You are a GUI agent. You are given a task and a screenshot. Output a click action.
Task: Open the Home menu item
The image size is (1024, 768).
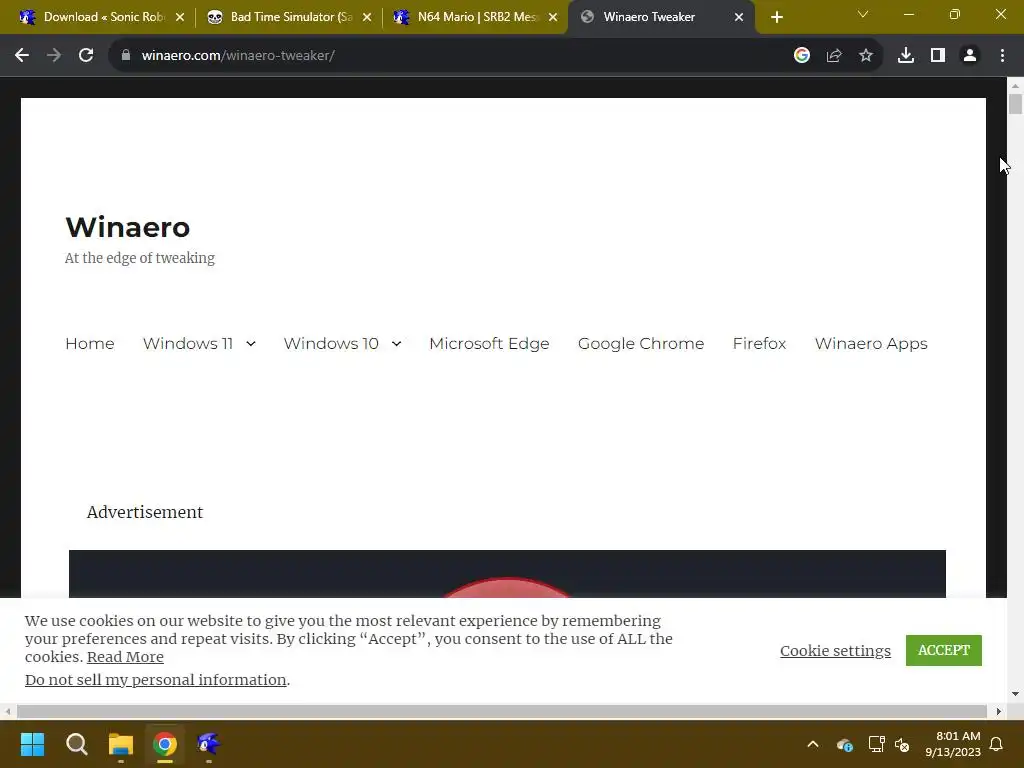pyautogui.click(x=89, y=344)
